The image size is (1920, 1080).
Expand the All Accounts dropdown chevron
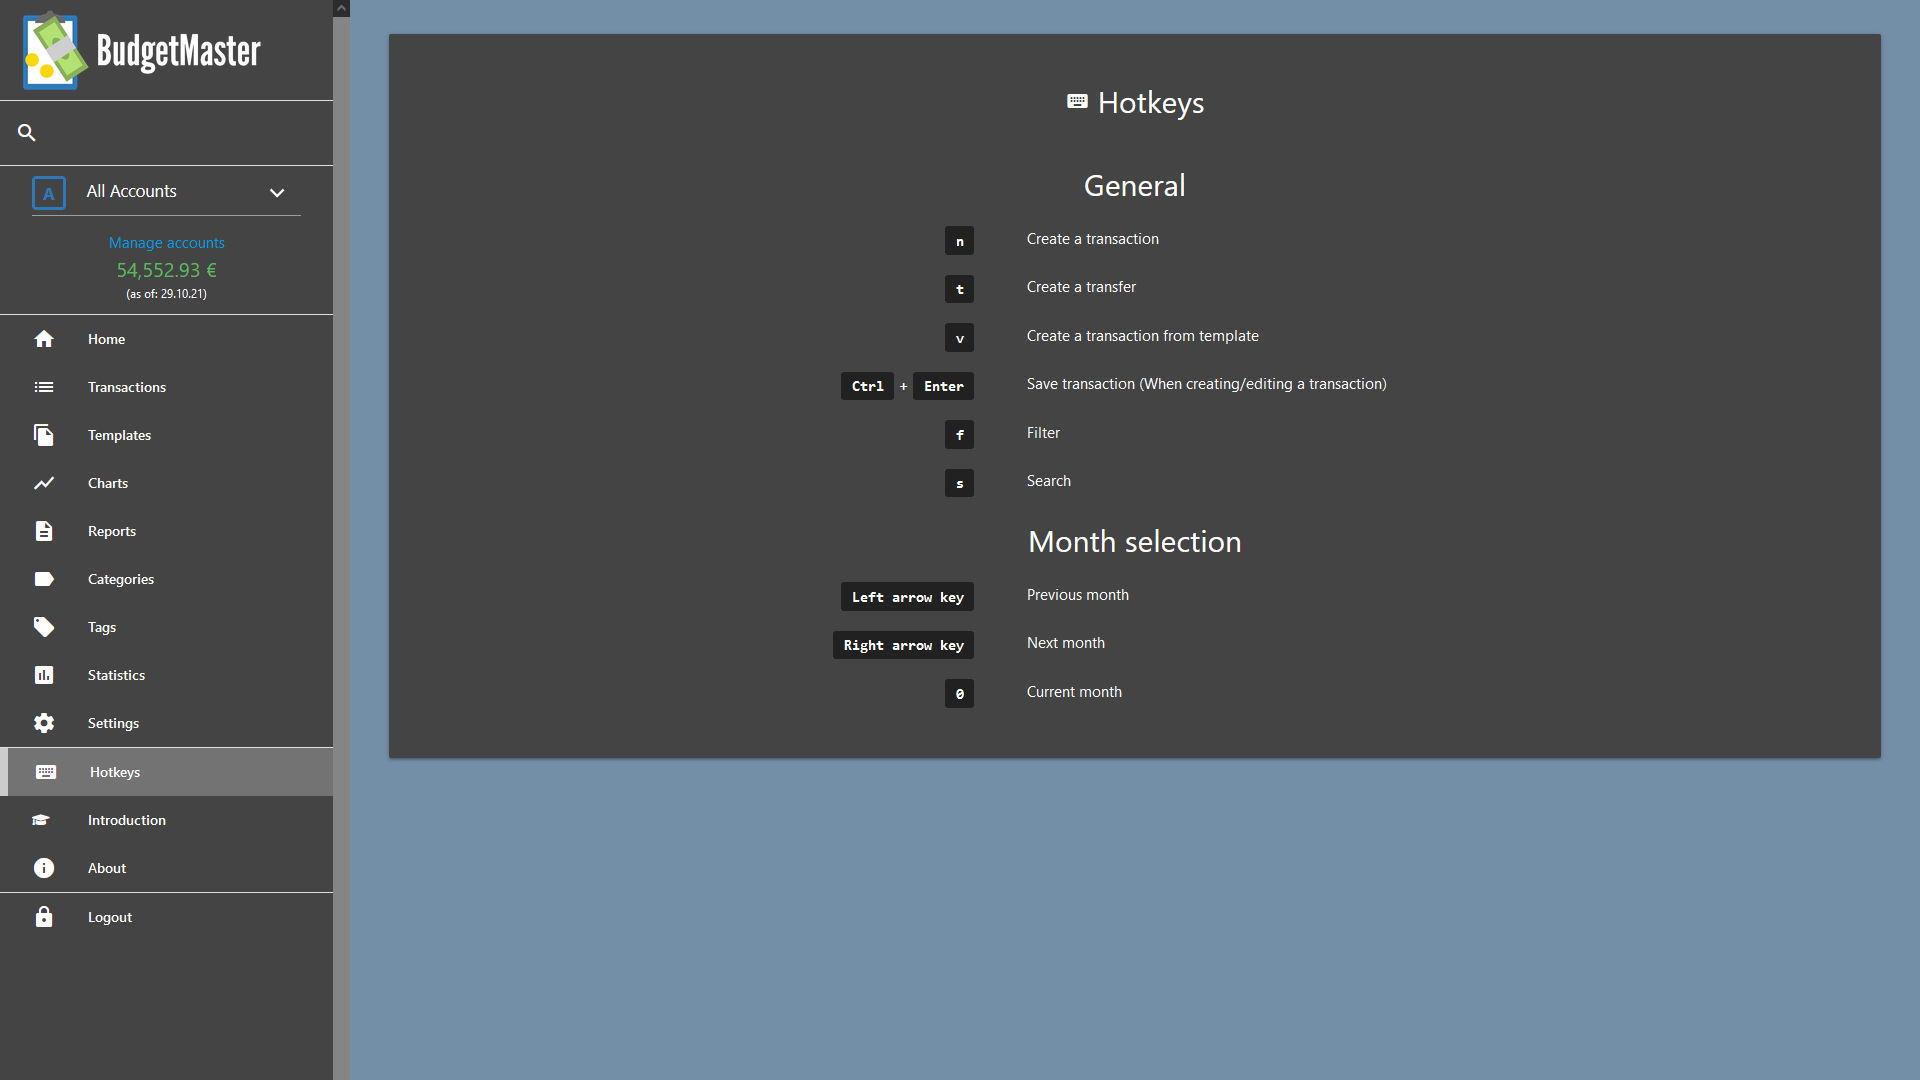tap(277, 193)
